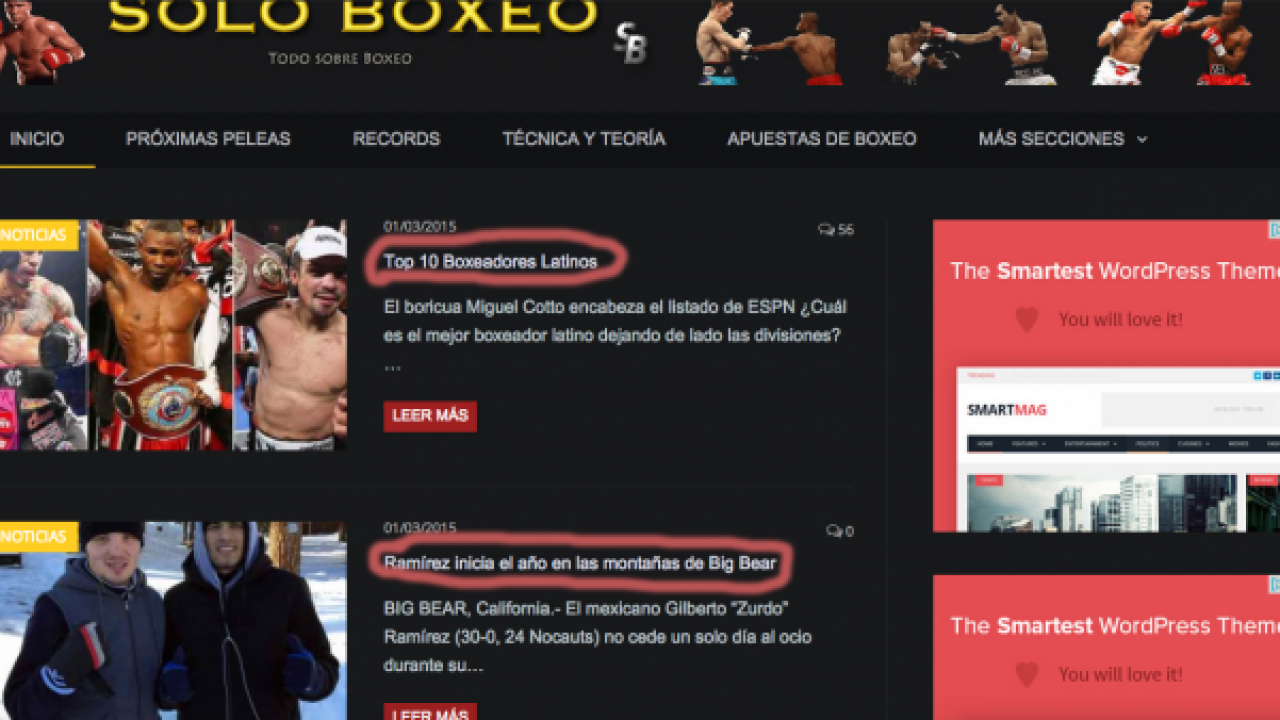Click the snowy Big Bear photo thumbnail
This screenshot has width=1280, height=720.
pyautogui.click(x=173, y=621)
